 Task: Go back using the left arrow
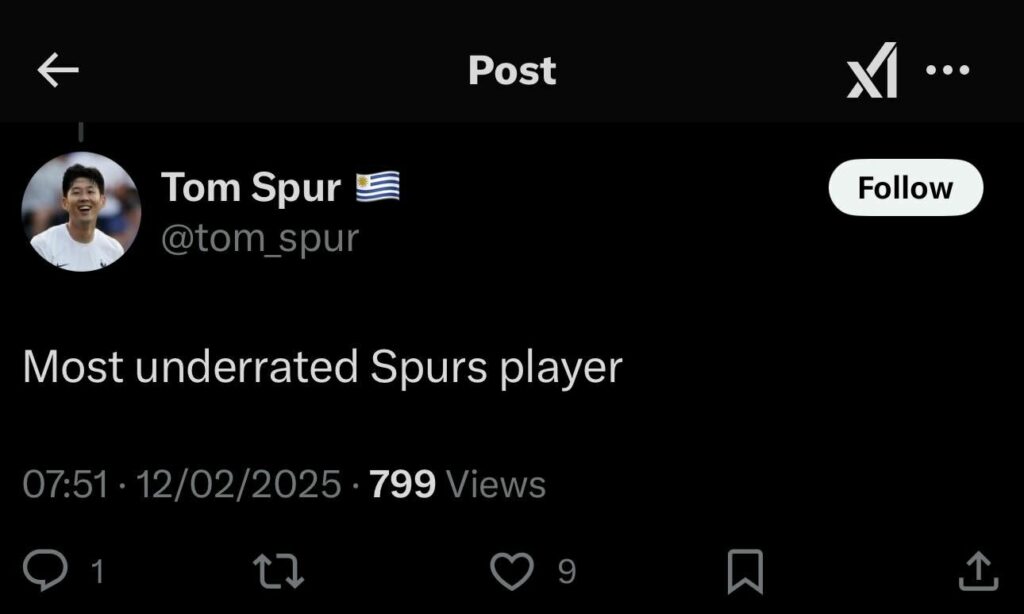point(58,70)
